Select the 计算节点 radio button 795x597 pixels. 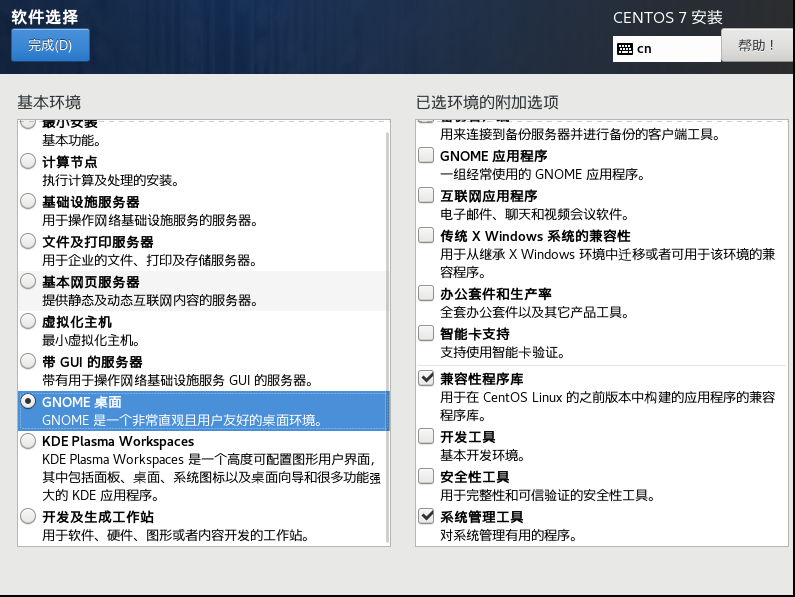click(x=28, y=161)
